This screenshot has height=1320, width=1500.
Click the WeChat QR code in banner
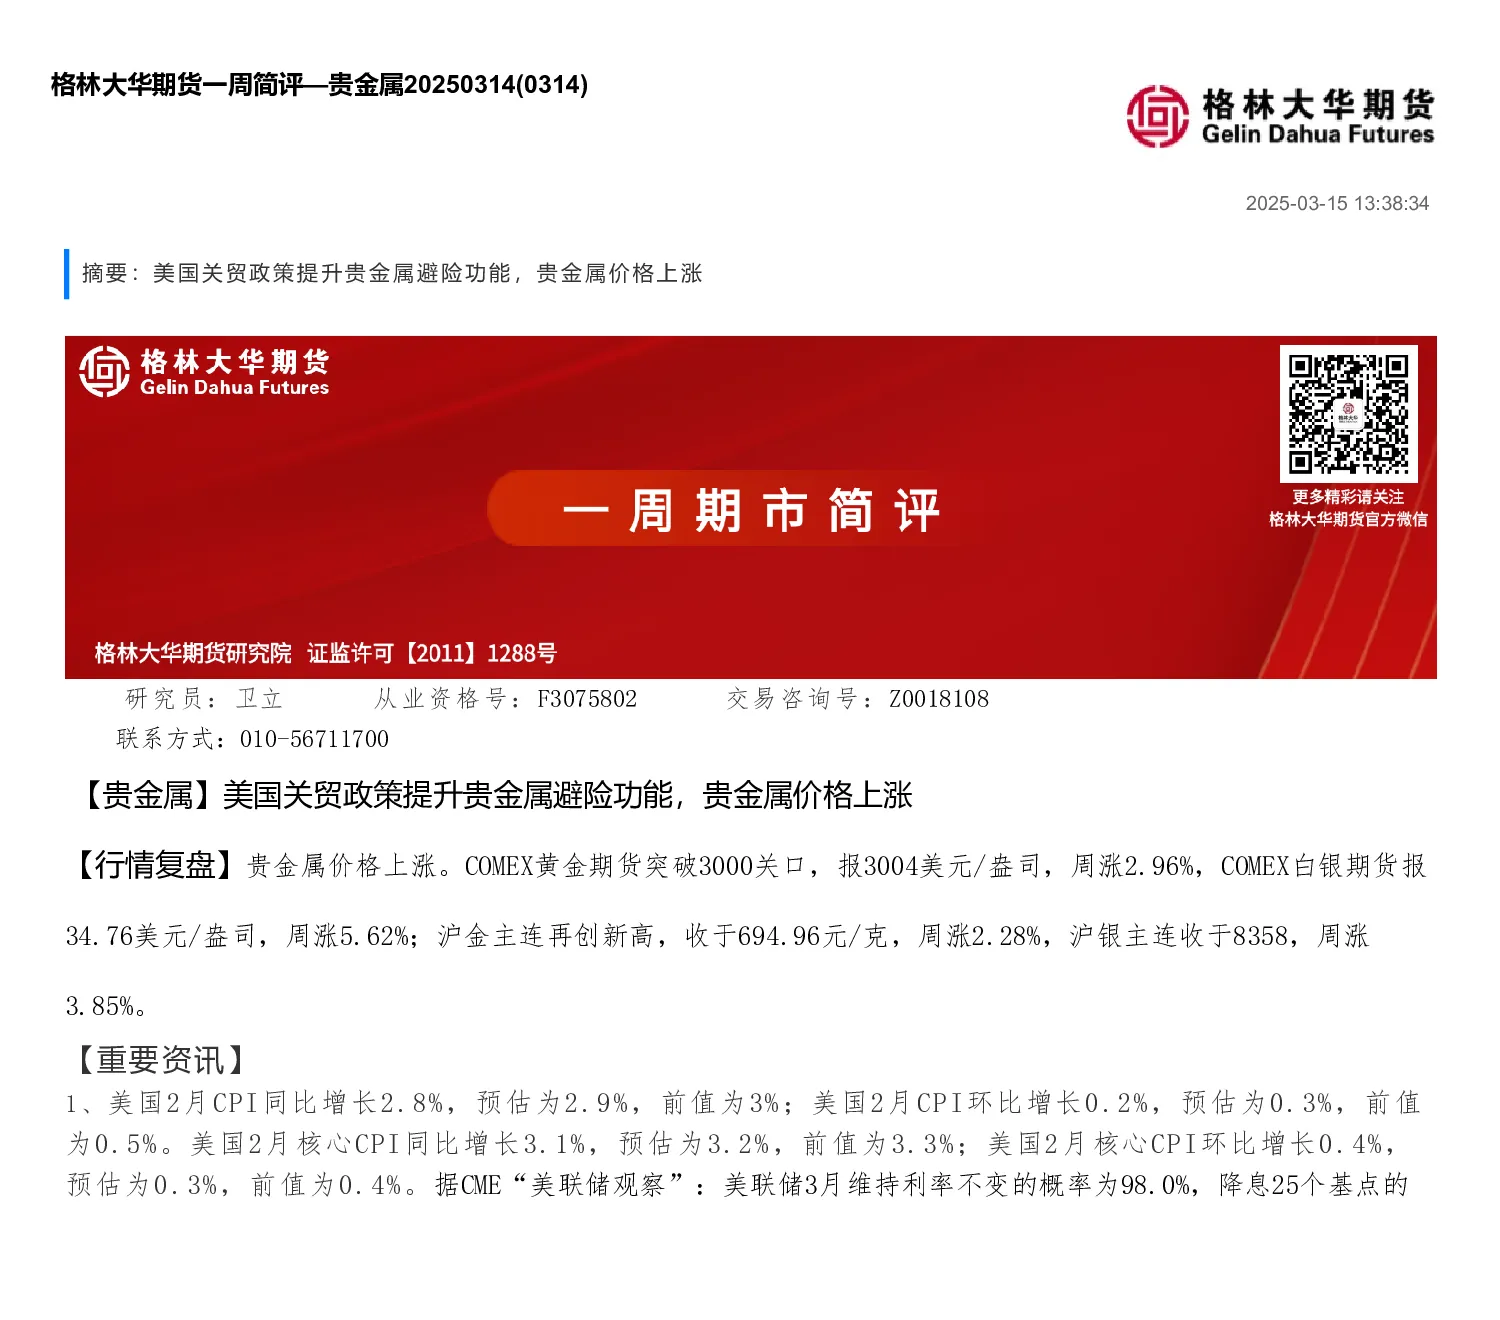[x=1348, y=413]
